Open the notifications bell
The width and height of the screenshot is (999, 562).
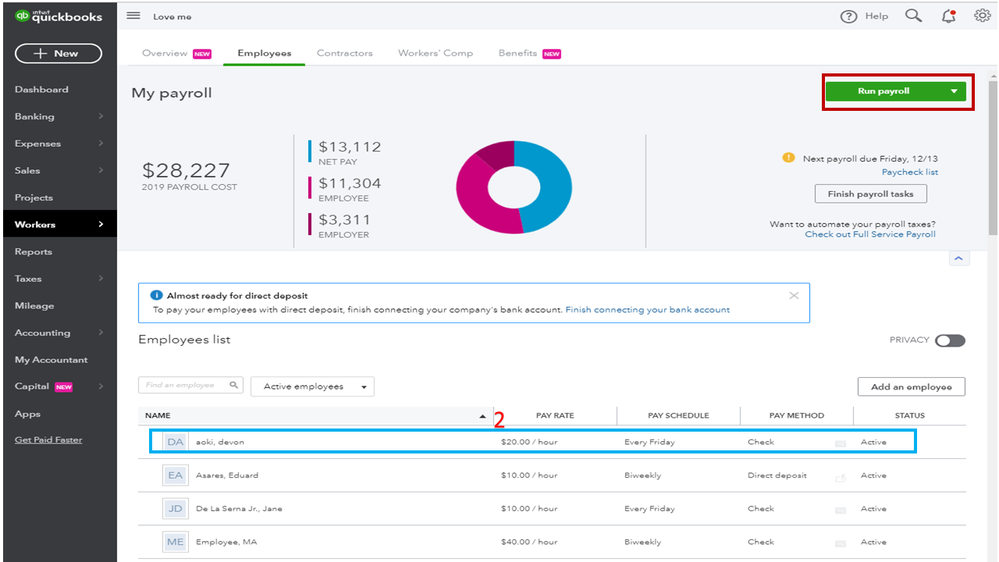(948, 16)
